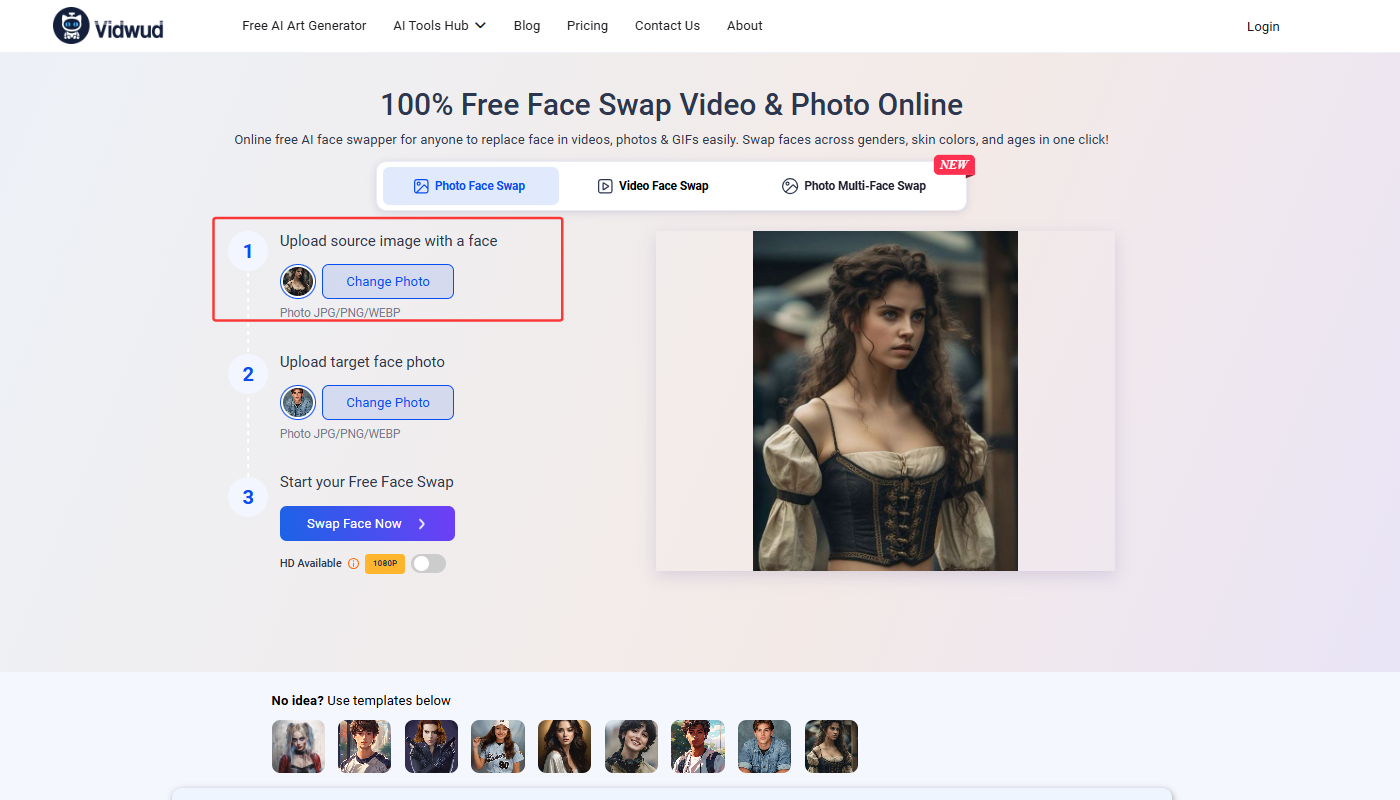Select the Photo Face Swap tab
The height and width of the screenshot is (800, 1400).
(470, 186)
